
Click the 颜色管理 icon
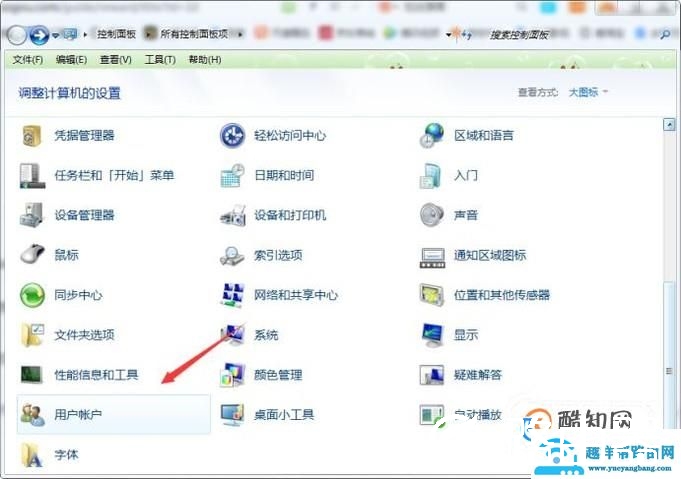tap(233, 375)
